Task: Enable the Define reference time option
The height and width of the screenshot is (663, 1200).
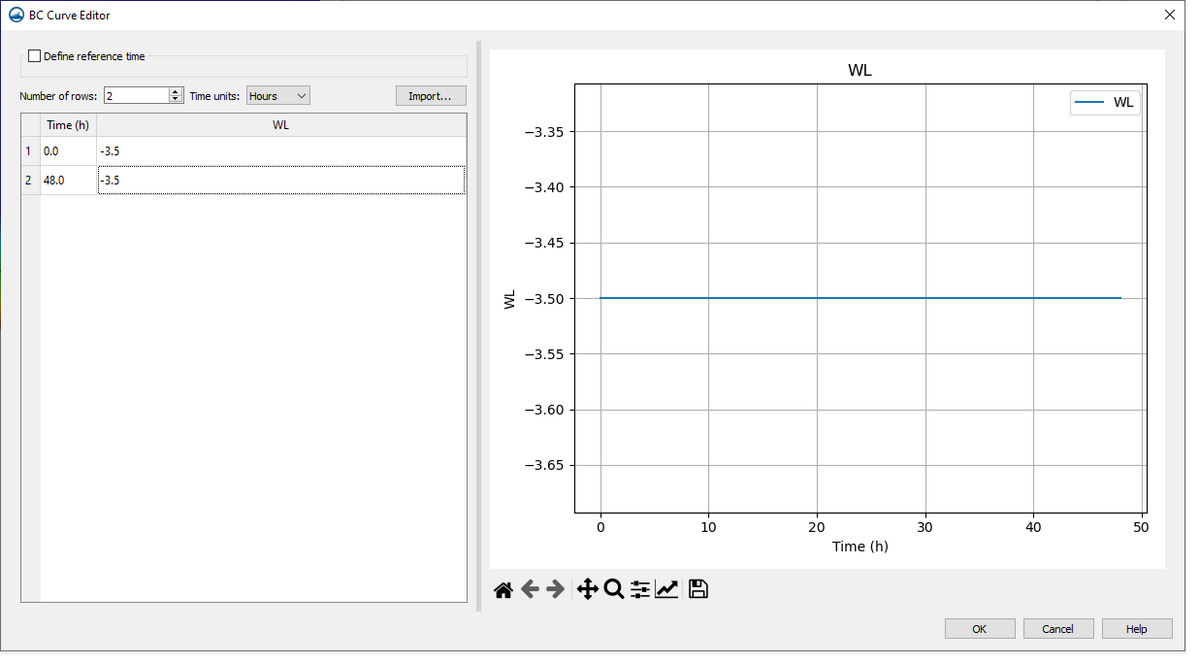Action: click(x=33, y=56)
